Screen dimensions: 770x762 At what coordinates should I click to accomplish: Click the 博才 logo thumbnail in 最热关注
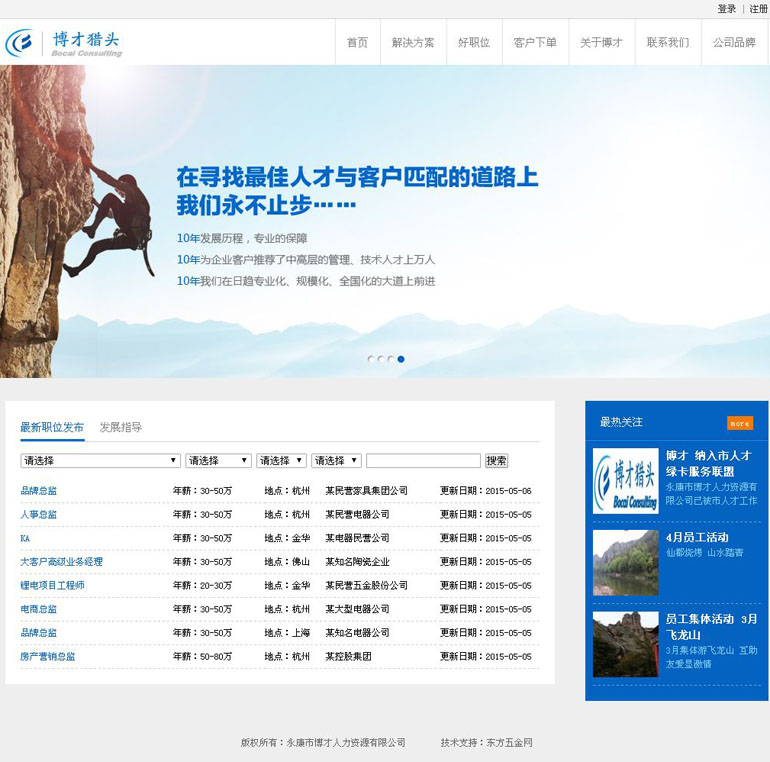tap(625, 481)
